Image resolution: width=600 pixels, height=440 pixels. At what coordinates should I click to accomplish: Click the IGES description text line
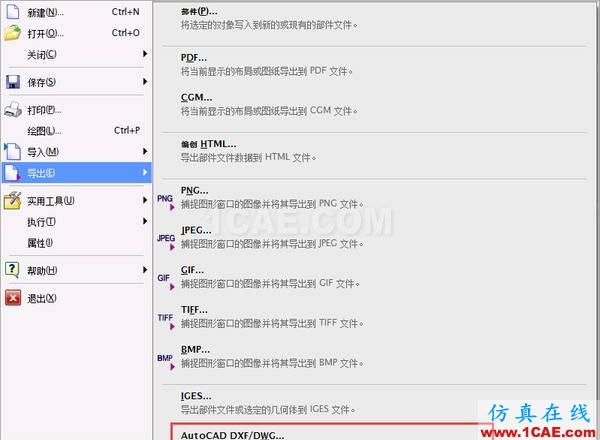point(268,410)
